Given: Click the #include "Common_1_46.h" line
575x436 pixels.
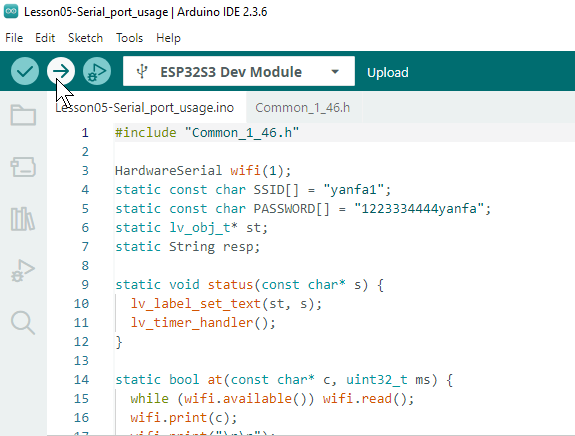Looking at the screenshot, I should point(207,133).
